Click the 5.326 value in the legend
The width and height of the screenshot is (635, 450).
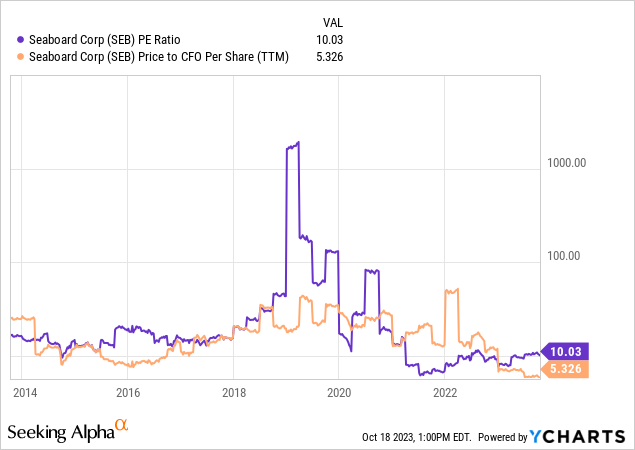pos(330,57)
